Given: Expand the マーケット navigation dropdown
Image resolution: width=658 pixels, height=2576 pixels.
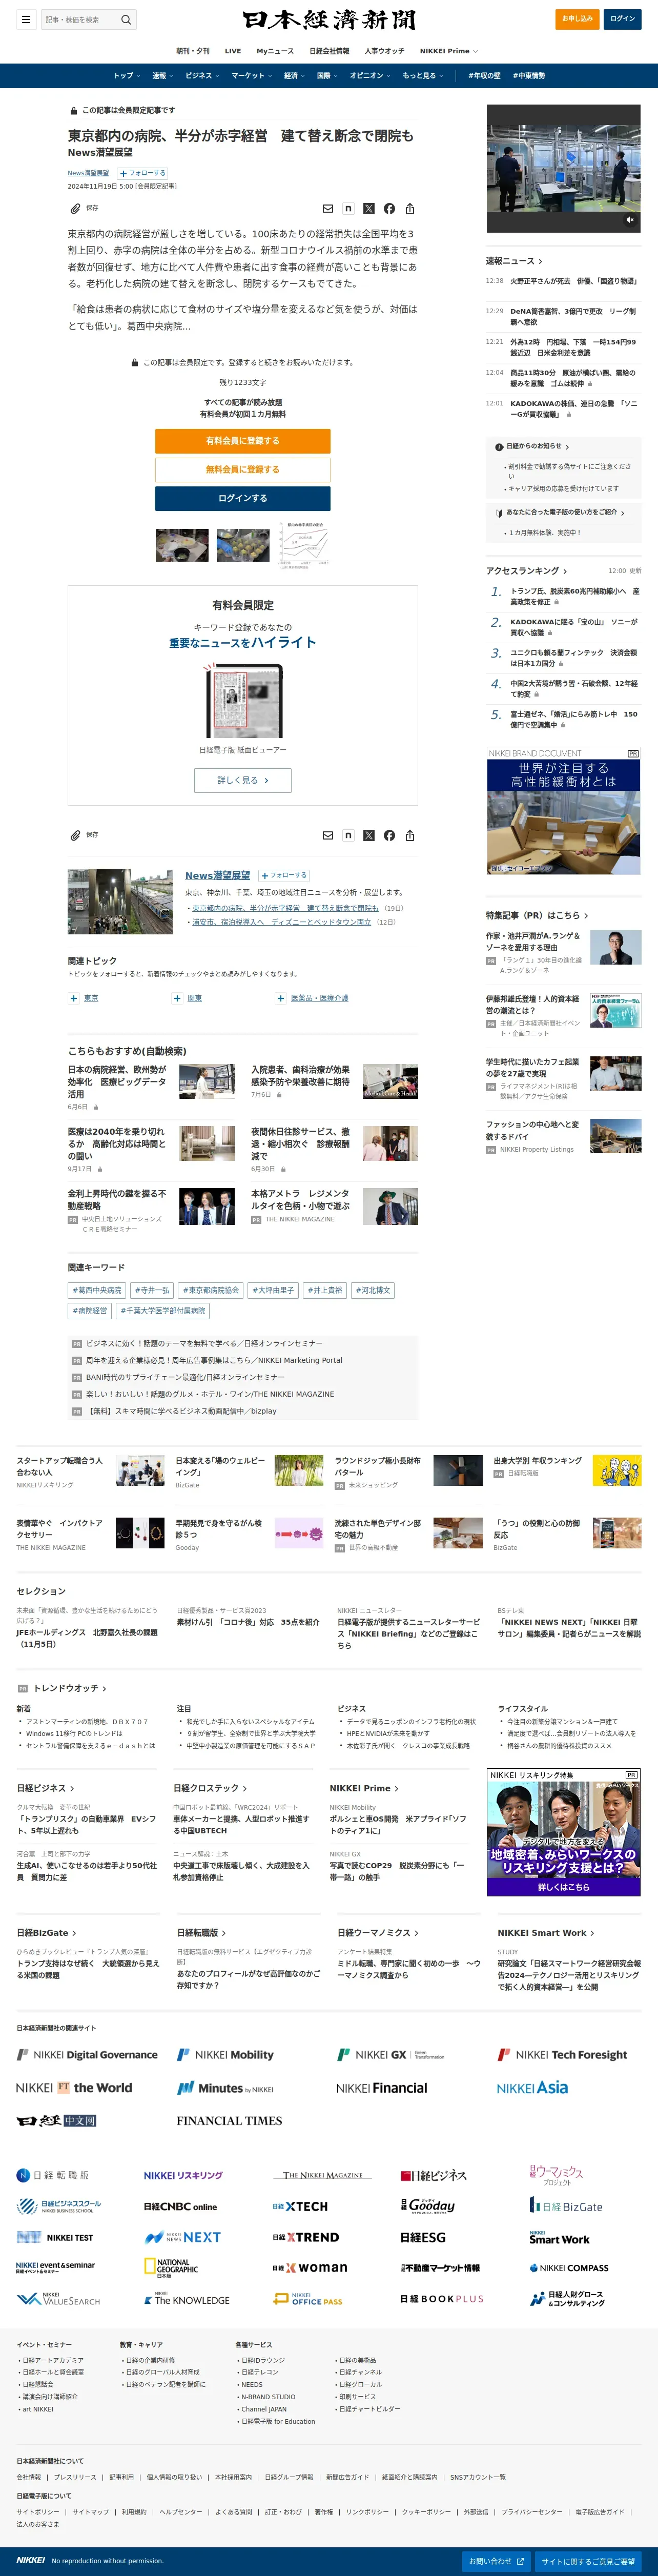Looking at the screenshot, I should pyautogui.click(x=251, y=76).
